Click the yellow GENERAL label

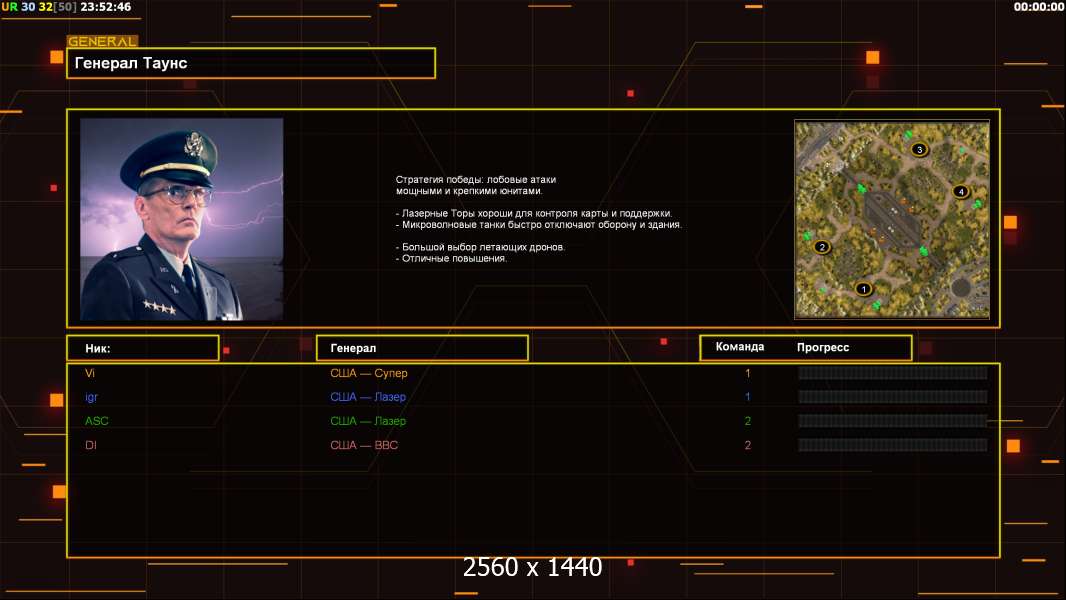(102, 41)
